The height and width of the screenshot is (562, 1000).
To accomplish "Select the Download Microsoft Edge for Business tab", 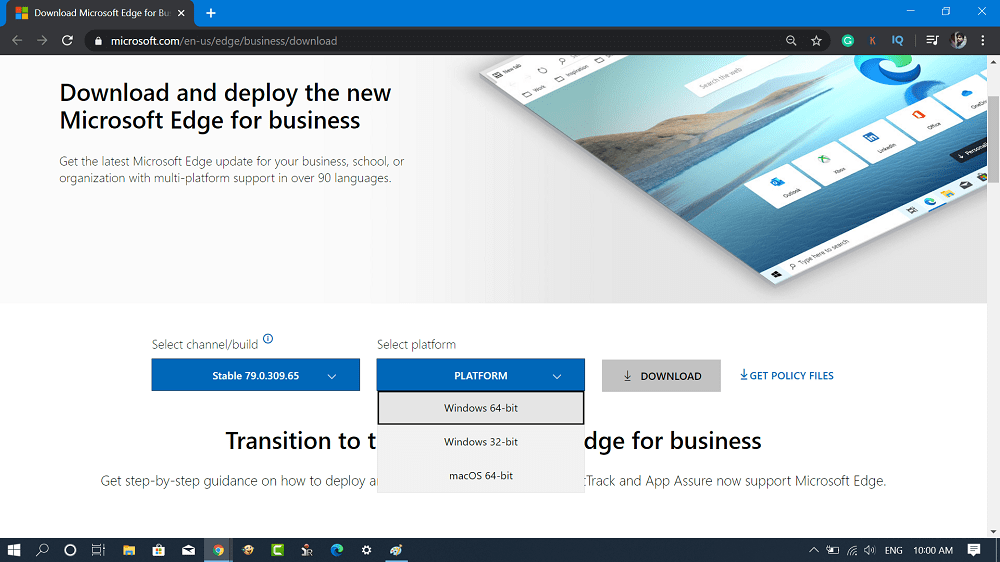I will point(99,13).
